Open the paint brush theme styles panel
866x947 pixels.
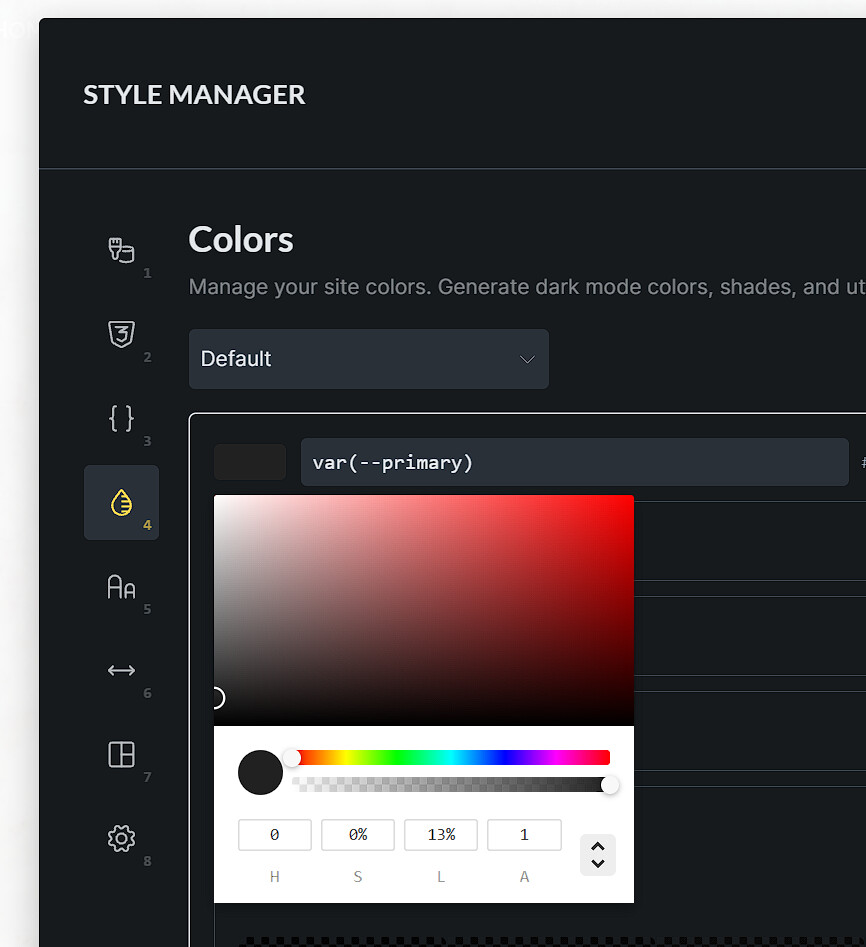tap(121, 250)
